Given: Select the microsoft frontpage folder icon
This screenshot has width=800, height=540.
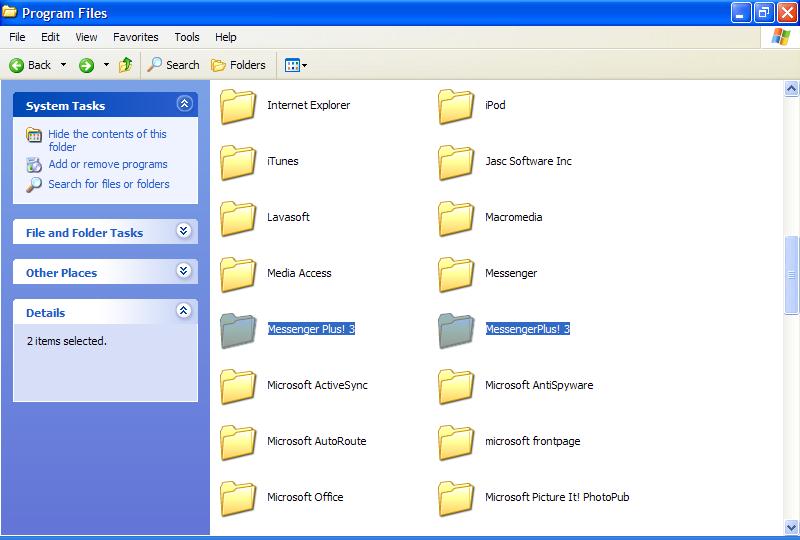Looking at the screenshot, I should pyautogui.click(x=456, y=442).
